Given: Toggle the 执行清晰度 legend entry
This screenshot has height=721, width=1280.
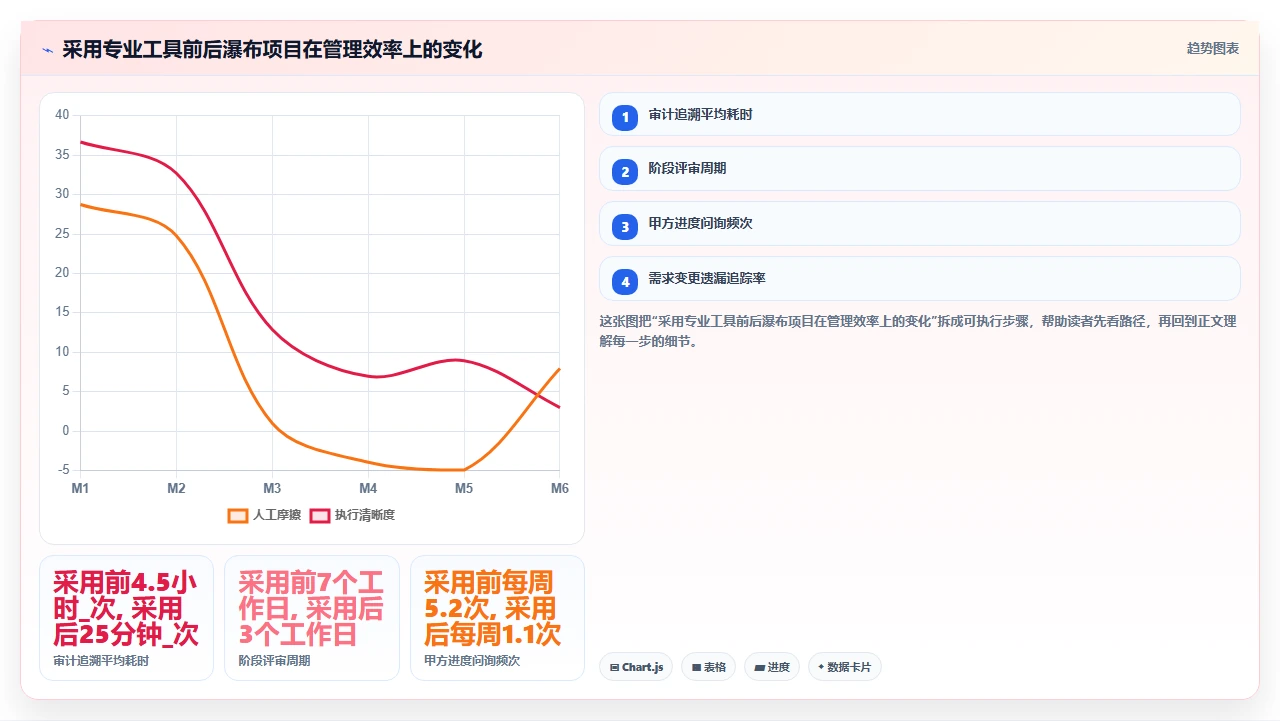Looking at the screenshot, I should pos(352,515).
